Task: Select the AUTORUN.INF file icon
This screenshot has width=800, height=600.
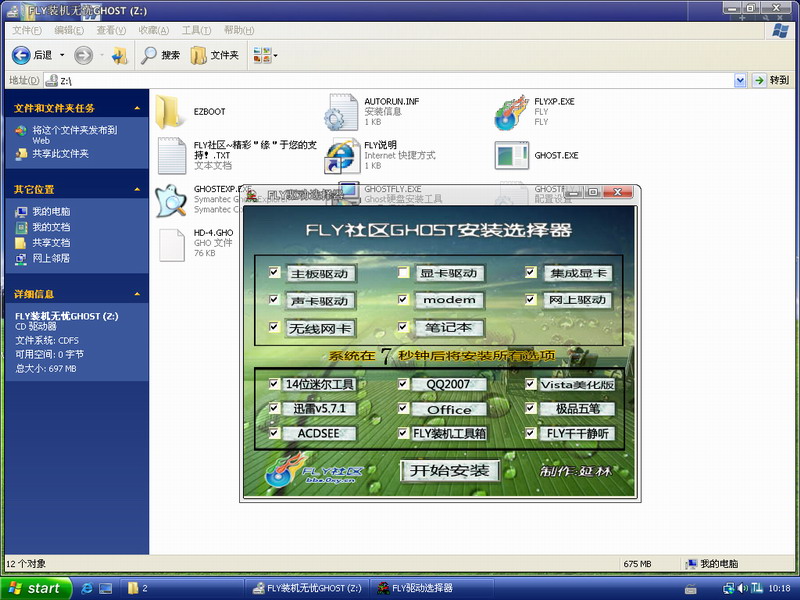Action: 341,112
